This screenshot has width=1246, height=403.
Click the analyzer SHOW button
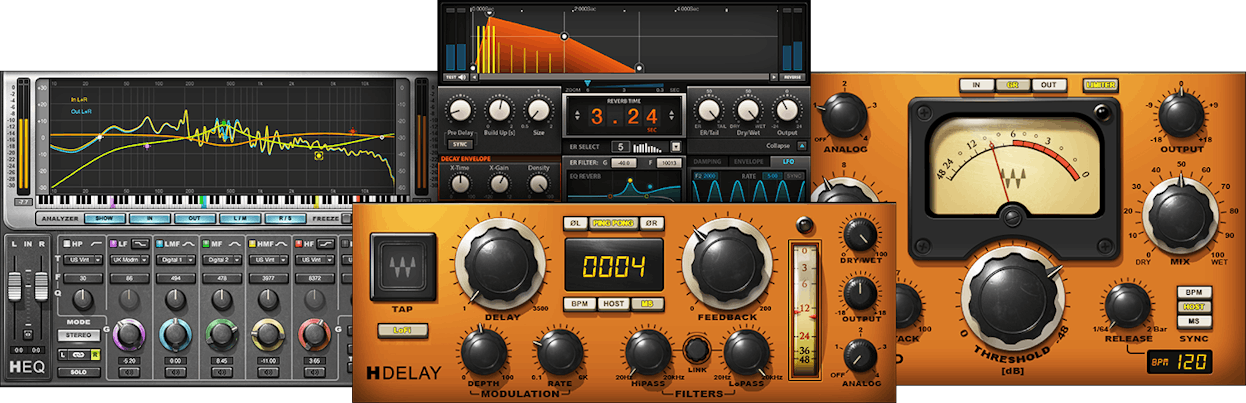click(104, 218)
